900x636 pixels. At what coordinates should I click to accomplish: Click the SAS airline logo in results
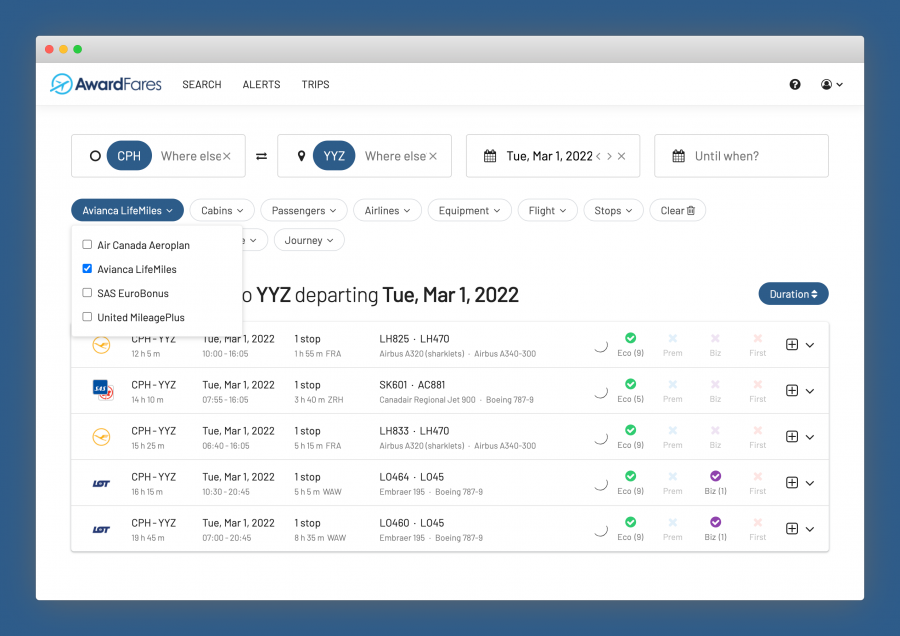(x=101, y=391)
